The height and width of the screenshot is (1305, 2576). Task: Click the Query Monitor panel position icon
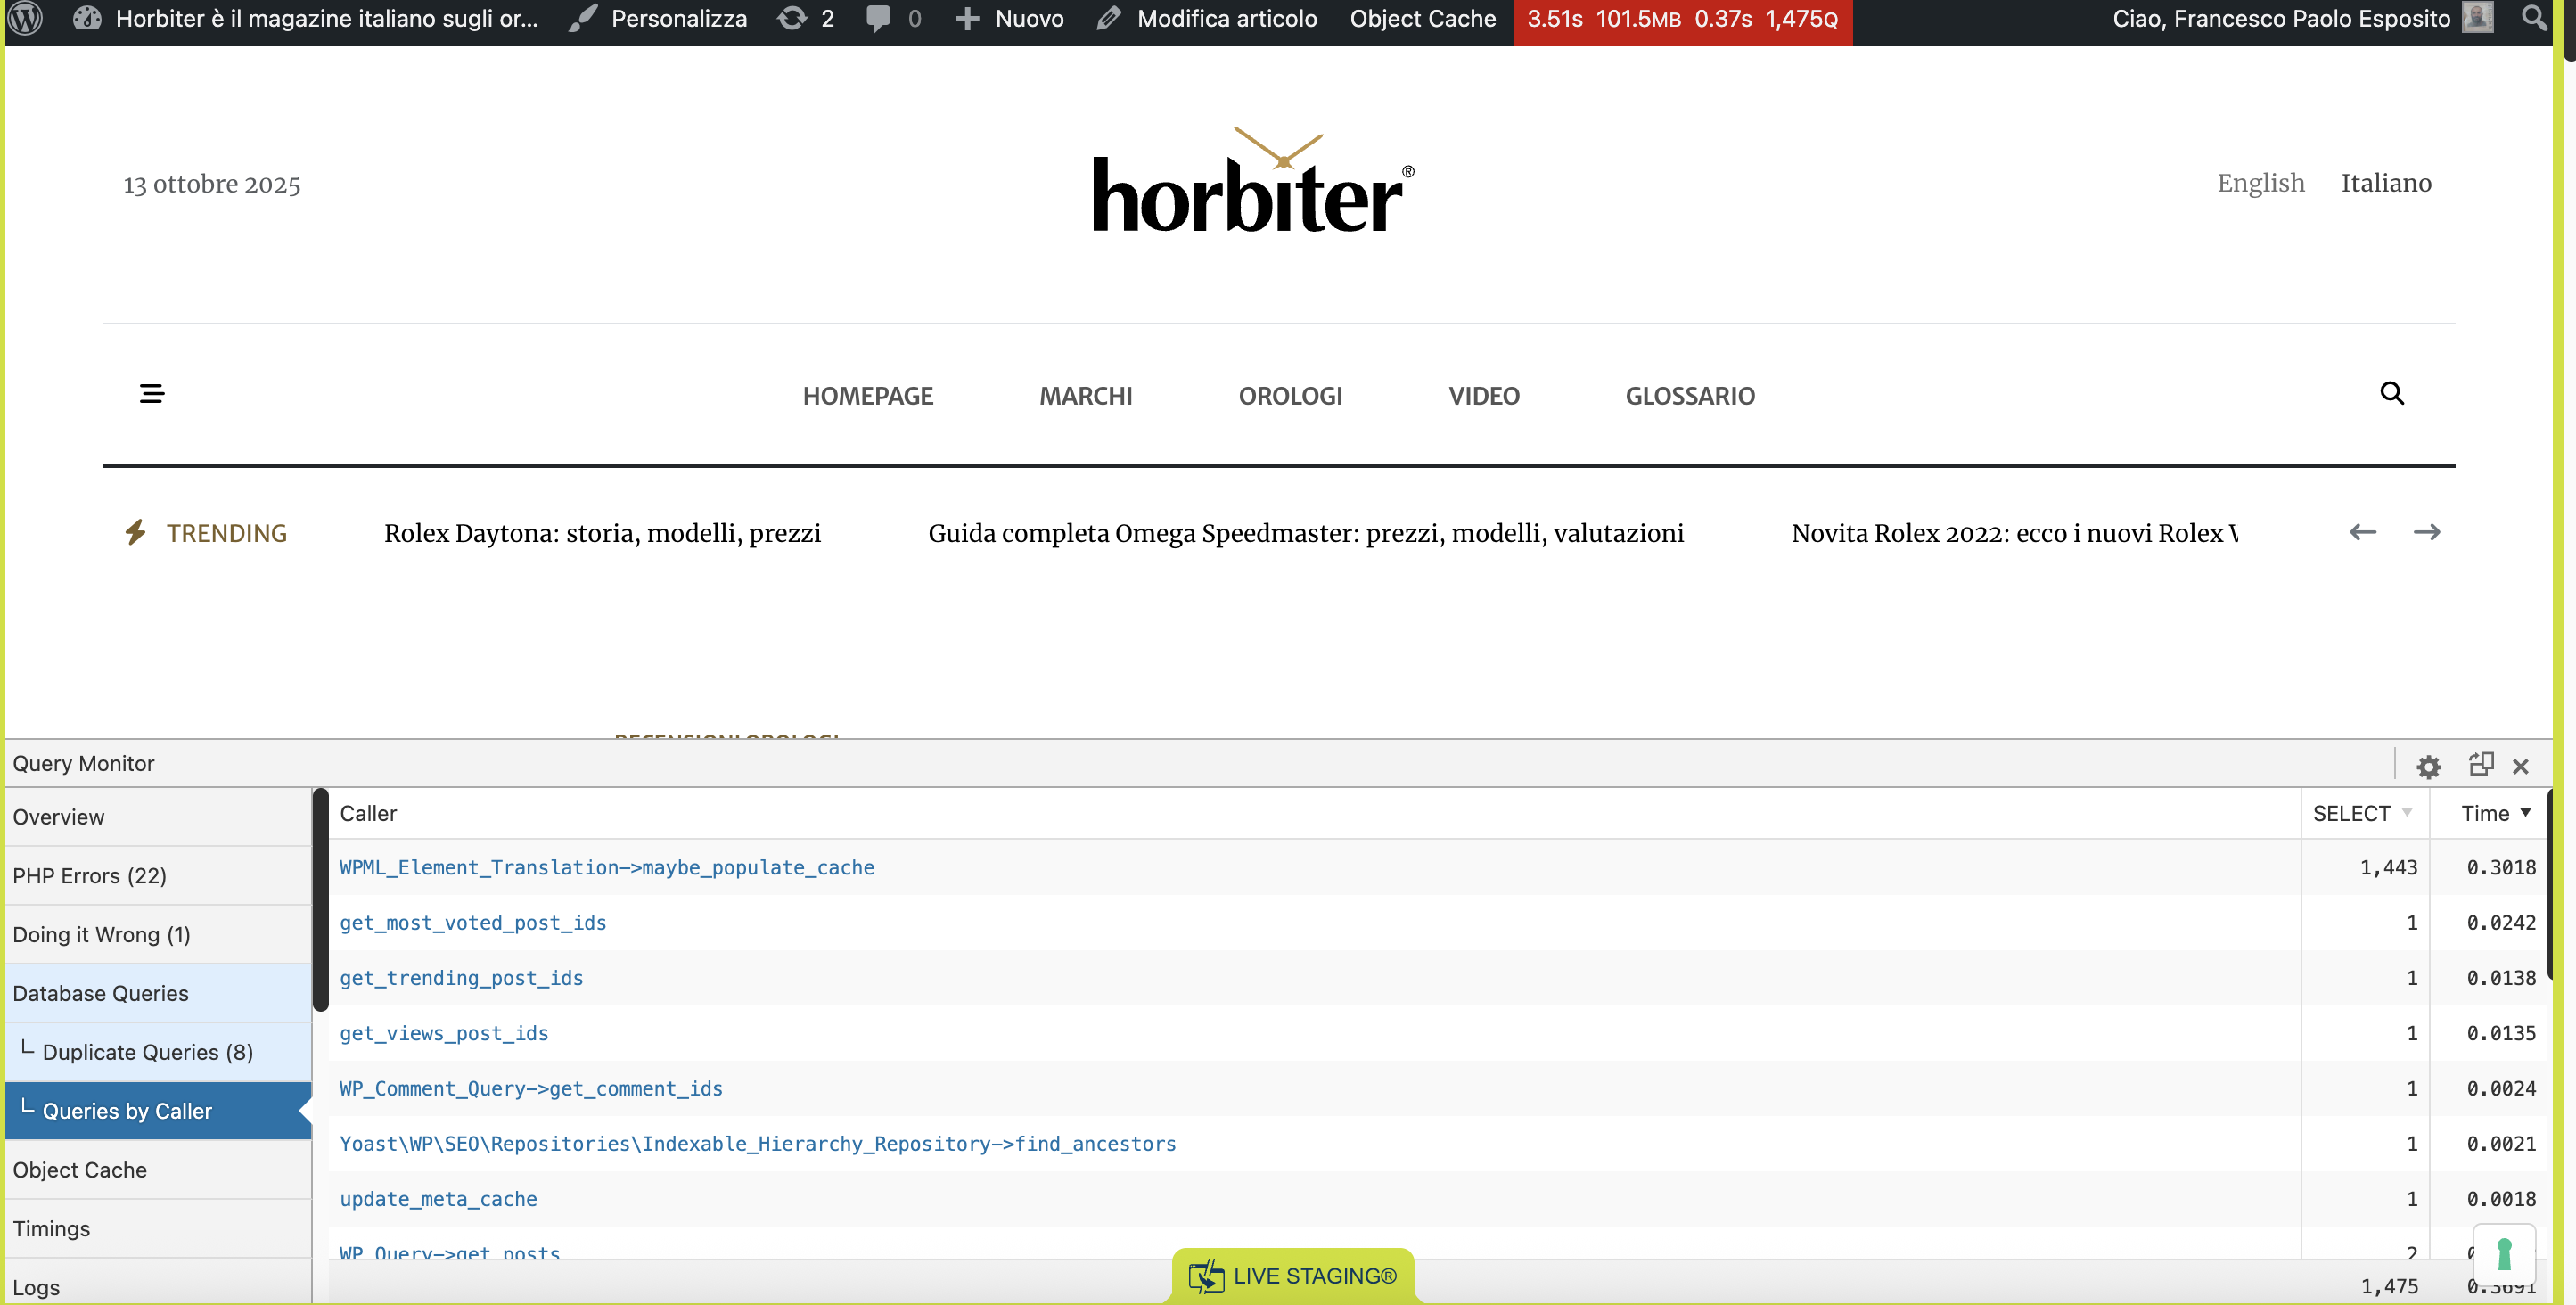pyautogui.click(x=2480, y=765)
